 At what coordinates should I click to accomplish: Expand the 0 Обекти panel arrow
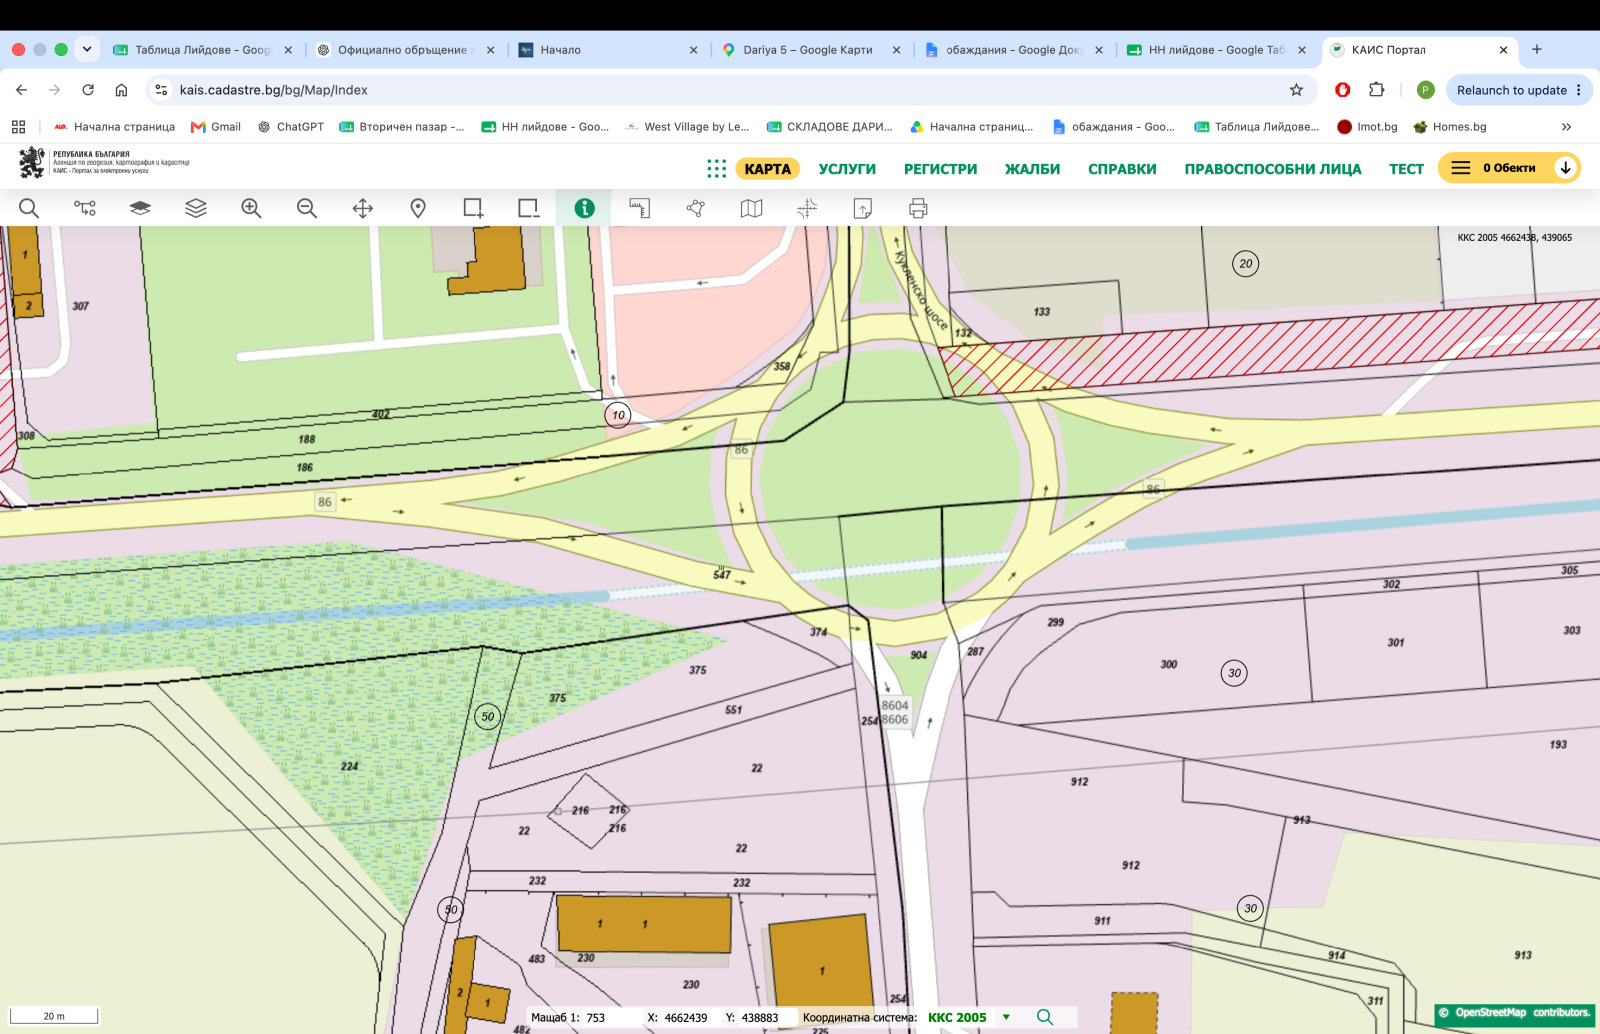1565,168
